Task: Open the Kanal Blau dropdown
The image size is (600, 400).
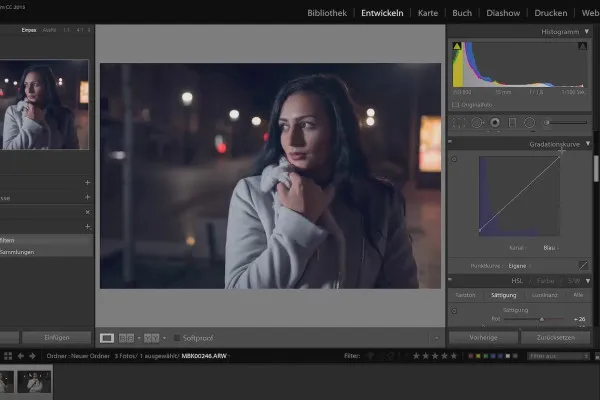Action: point(550,247)
